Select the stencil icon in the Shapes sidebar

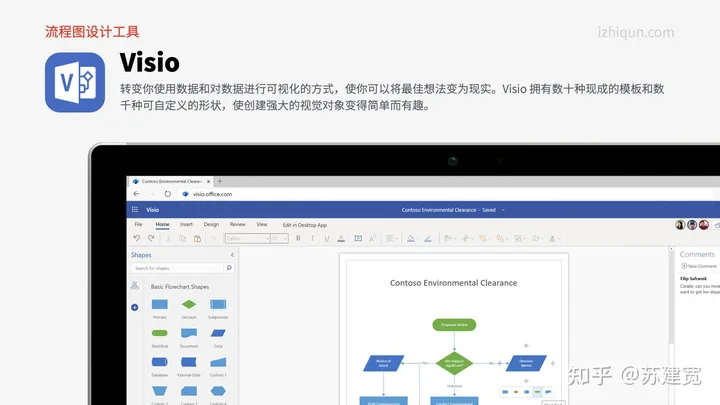pos(135,286)
